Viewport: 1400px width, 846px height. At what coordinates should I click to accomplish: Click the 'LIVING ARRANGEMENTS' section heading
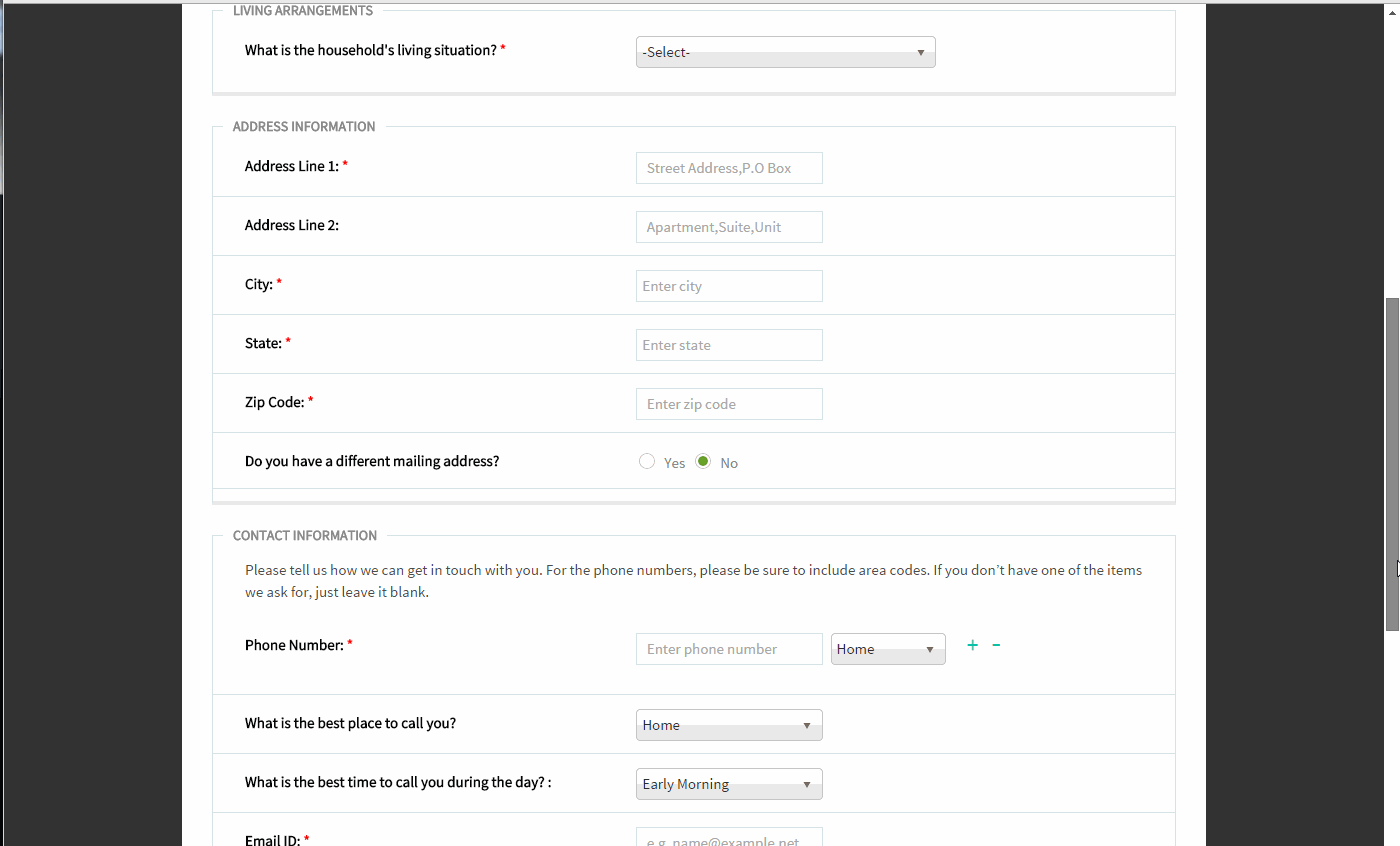click(303, 11)
